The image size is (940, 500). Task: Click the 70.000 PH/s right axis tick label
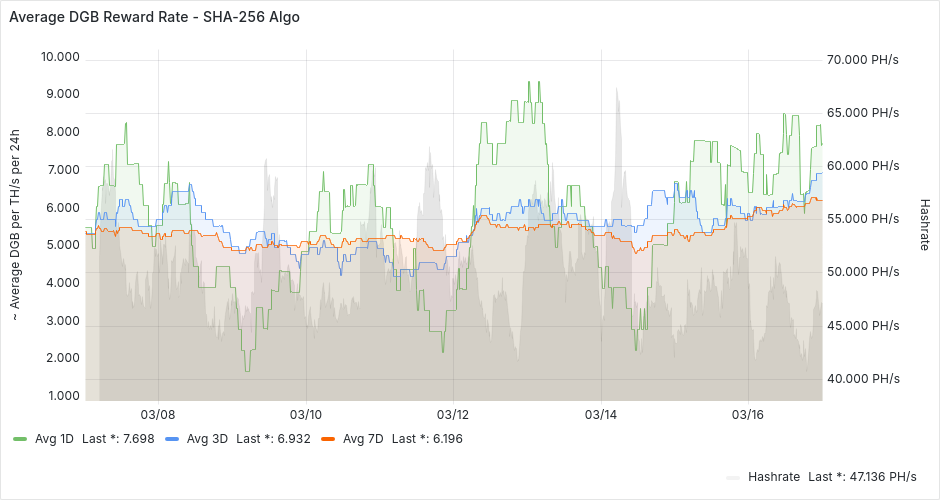(x=863, y=60)
